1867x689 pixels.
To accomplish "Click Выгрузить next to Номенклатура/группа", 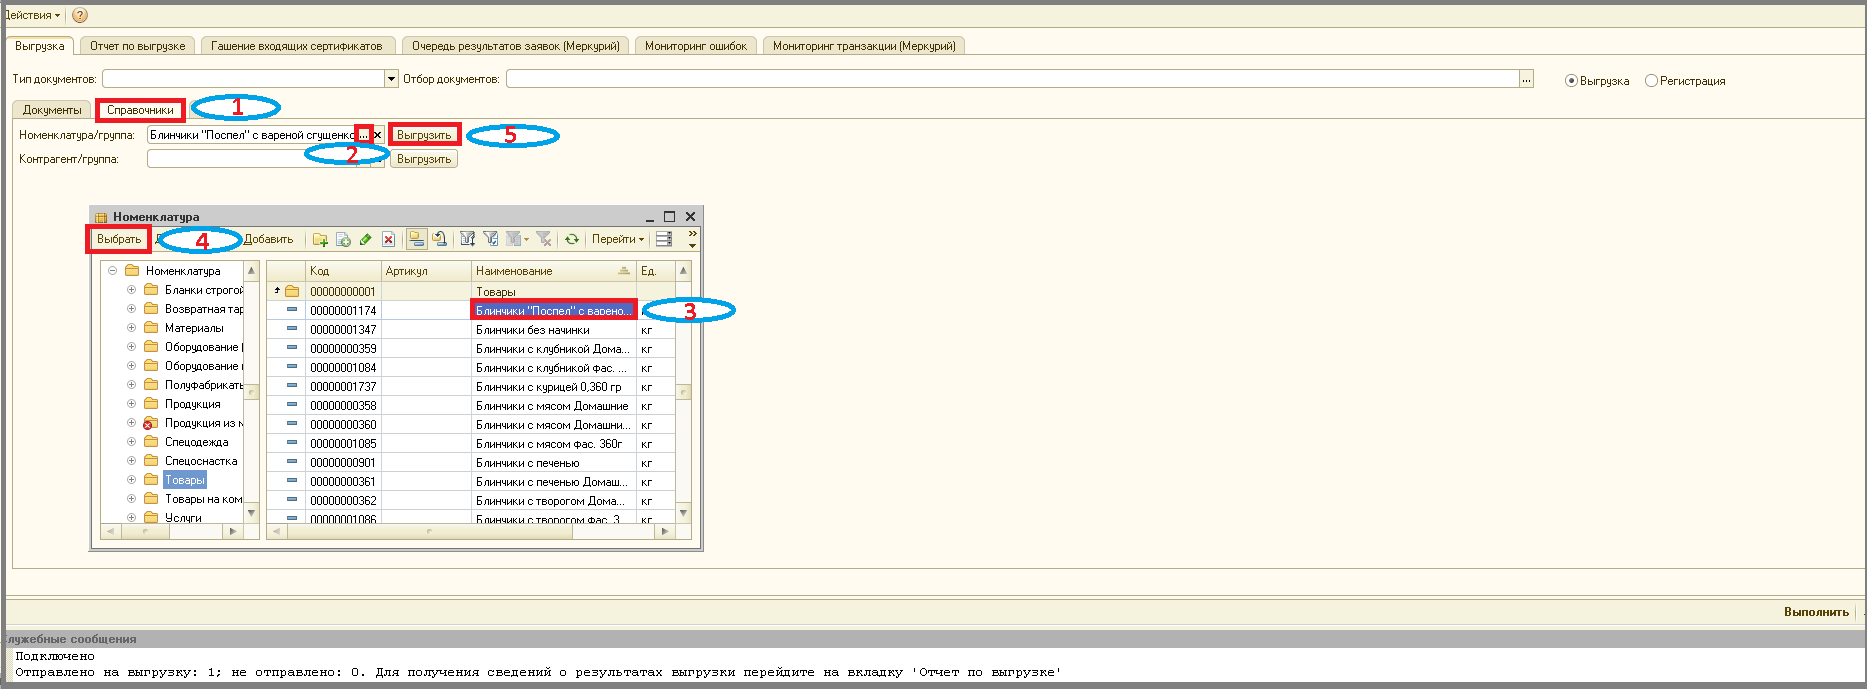I will point(424,135).
